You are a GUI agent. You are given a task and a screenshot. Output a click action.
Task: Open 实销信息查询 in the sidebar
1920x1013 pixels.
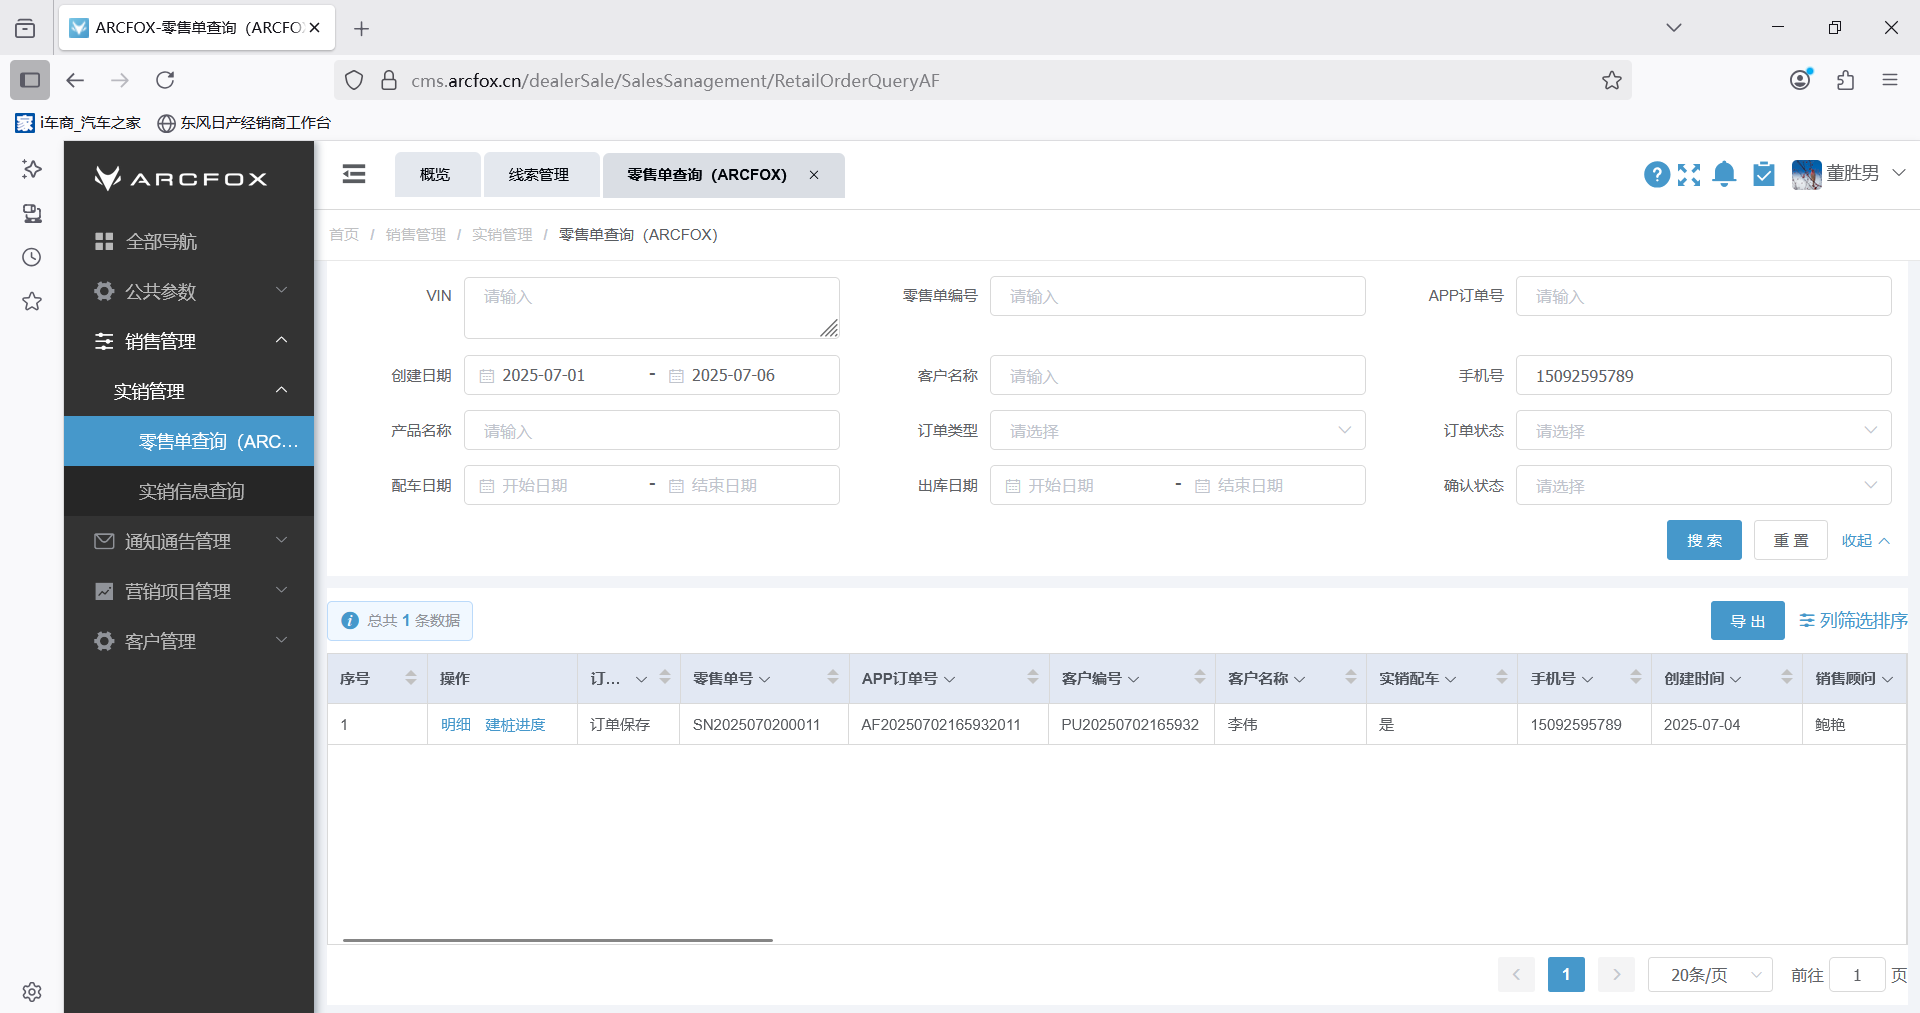(x=189, y=491)
